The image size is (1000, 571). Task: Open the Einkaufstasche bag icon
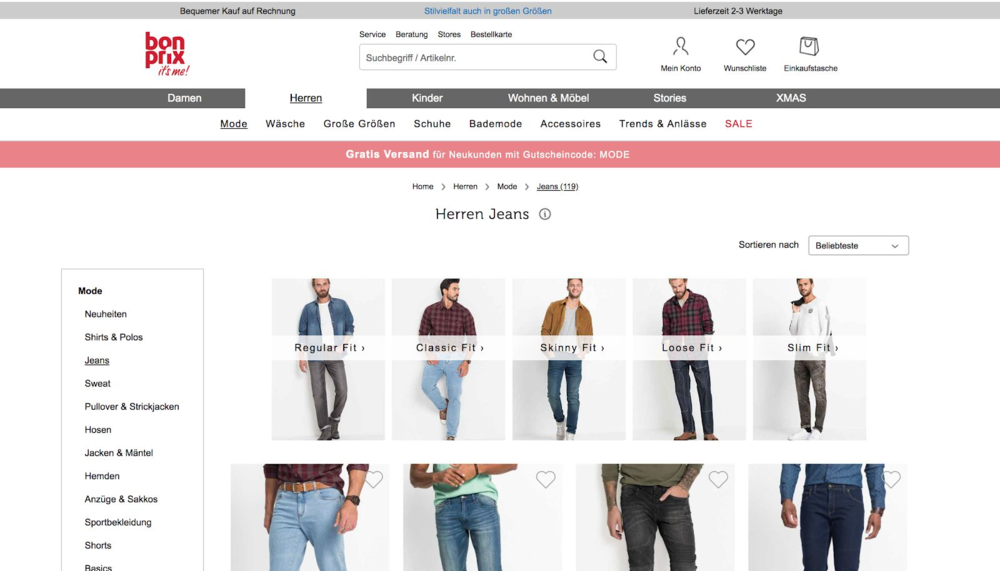click(809, 46)
